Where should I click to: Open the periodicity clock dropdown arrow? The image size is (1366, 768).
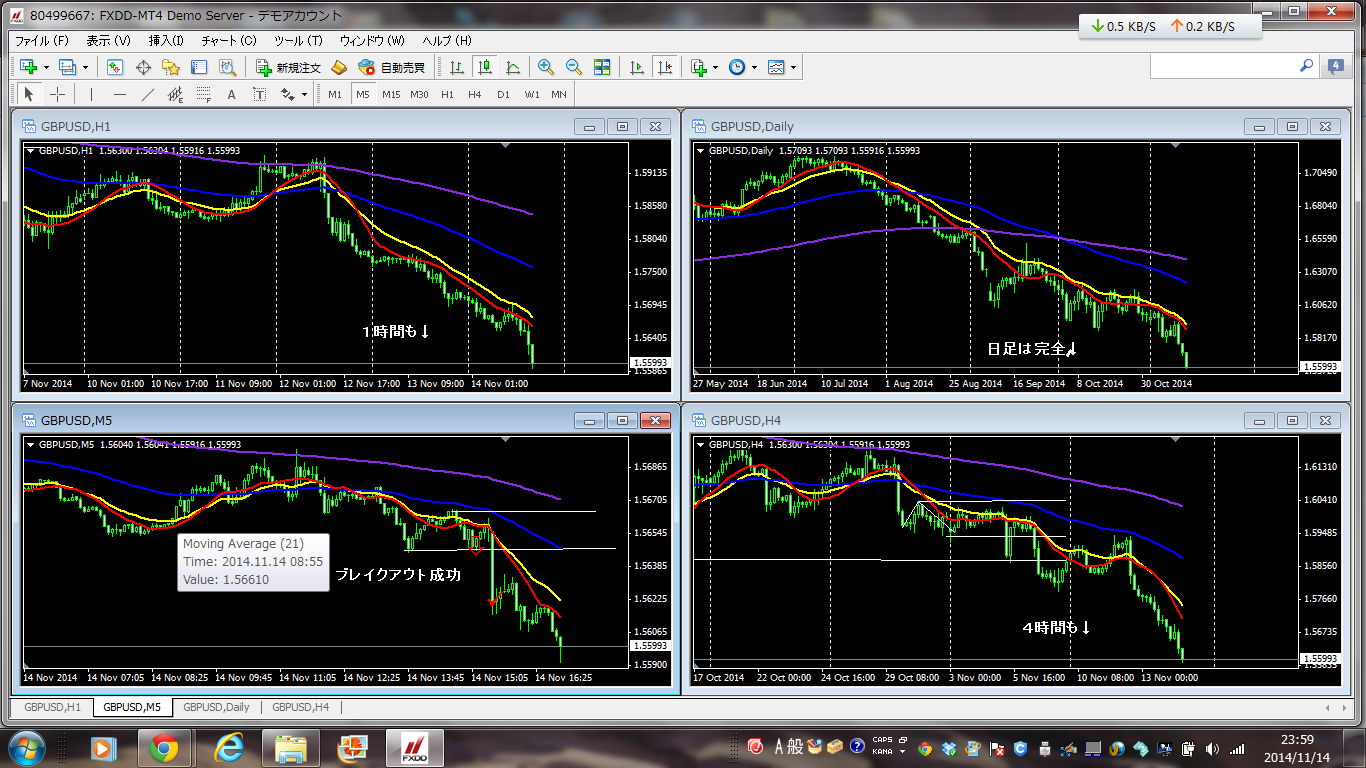(754, 67)
